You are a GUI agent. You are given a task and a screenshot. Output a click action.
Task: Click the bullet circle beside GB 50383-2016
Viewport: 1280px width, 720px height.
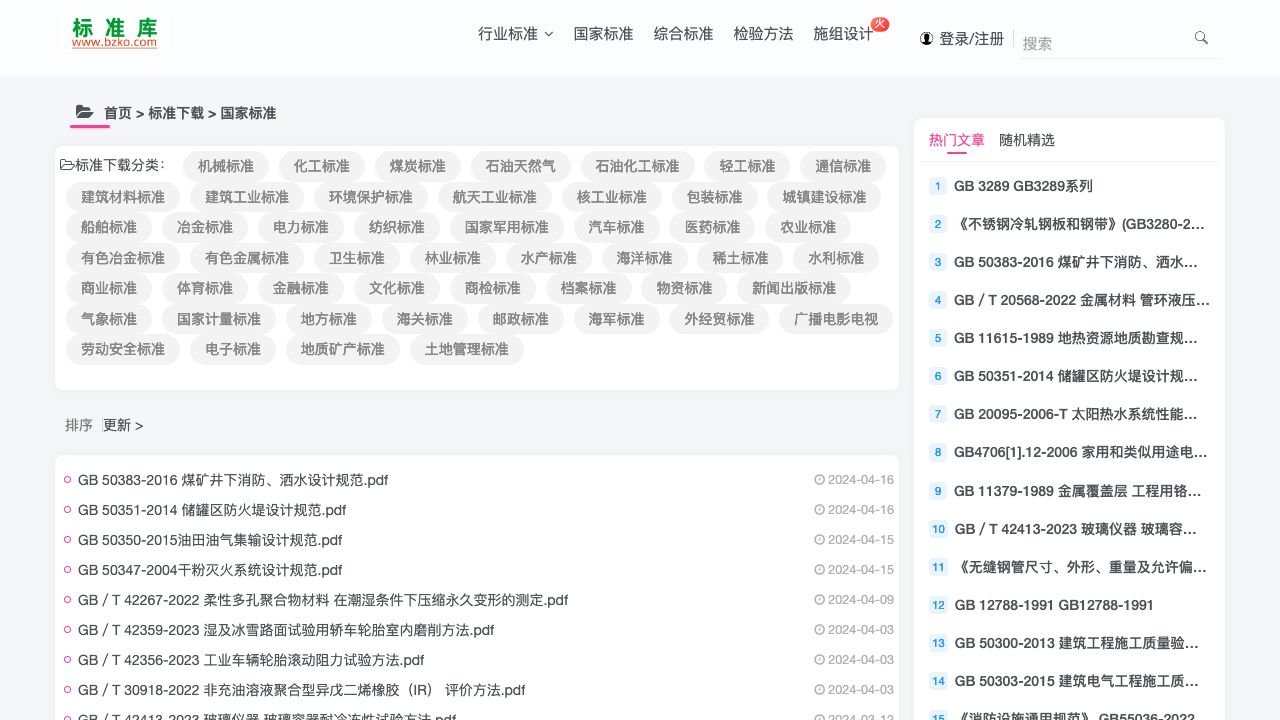[67, 480]
